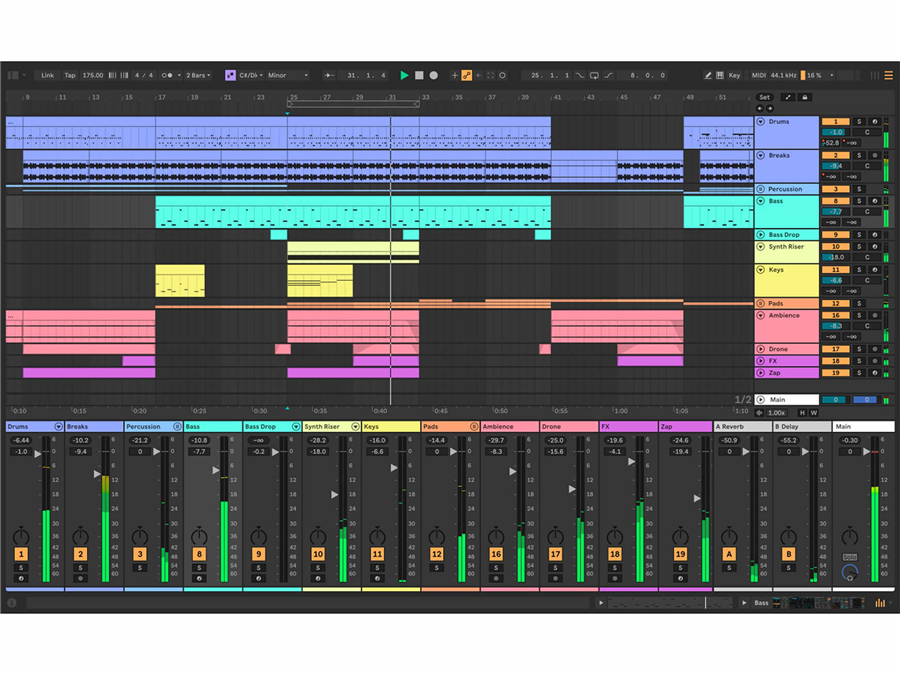Click the Link button
Viewport: 900px width, 675px height.
pyautogui.click(x=47, y=75)
